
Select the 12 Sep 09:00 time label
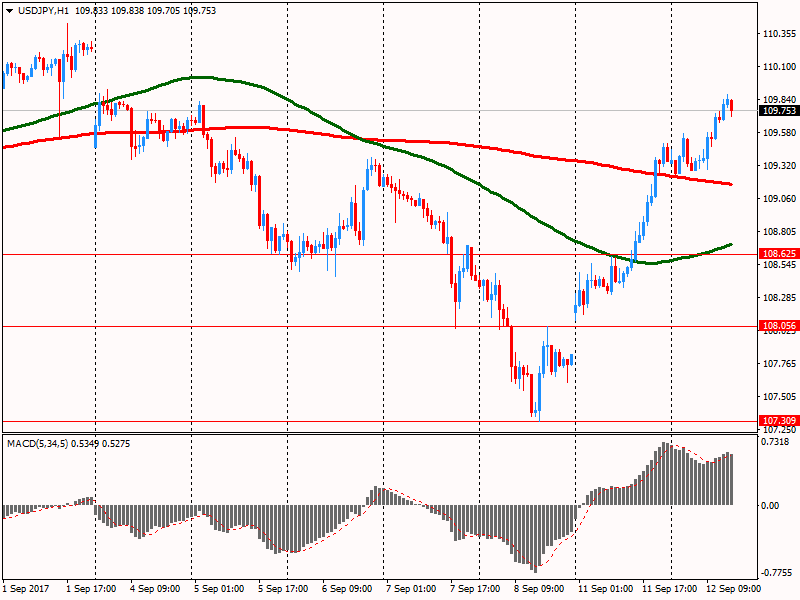point(733,589)
